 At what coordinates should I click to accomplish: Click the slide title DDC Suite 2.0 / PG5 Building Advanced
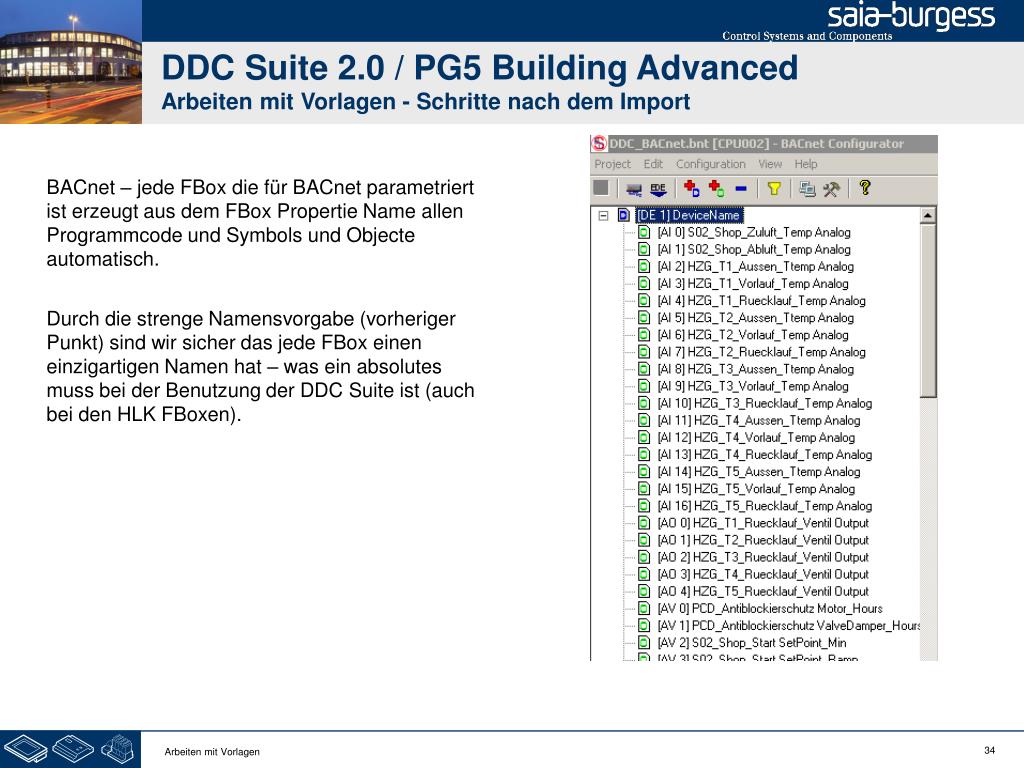480,67
